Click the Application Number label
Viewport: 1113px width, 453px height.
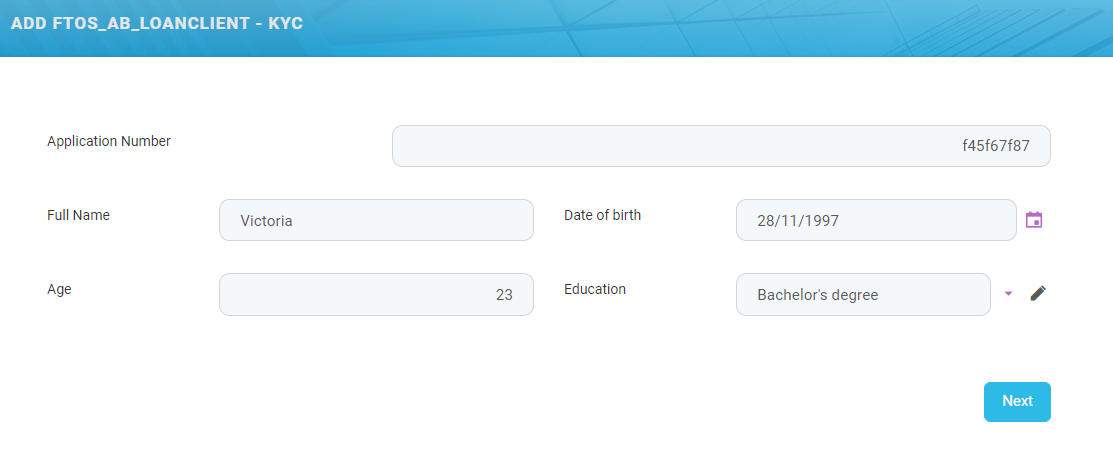tap(109, 141)
